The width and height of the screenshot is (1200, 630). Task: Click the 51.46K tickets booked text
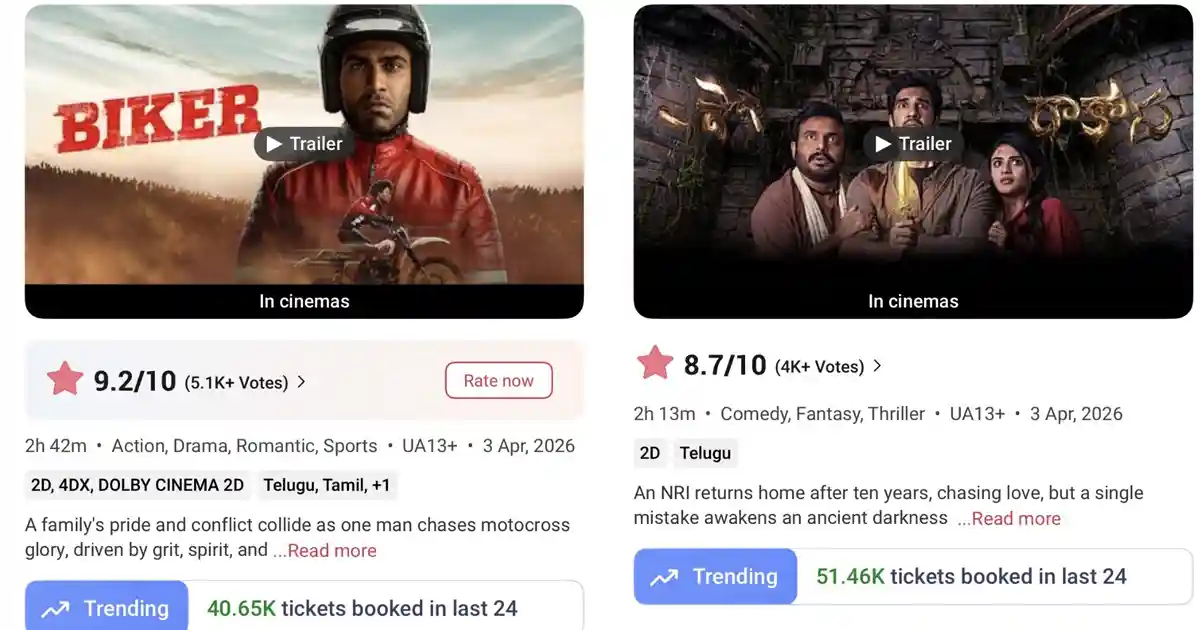coord(971,576)
